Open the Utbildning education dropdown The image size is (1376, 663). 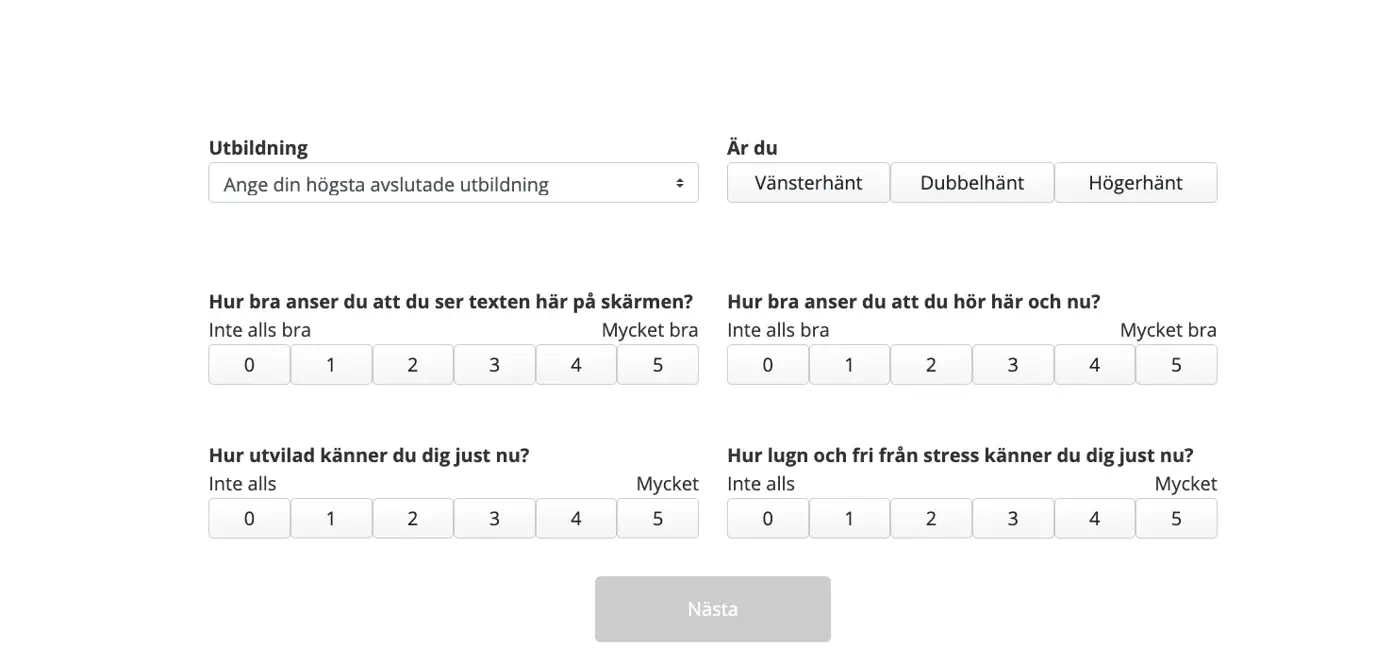click(x=453, y=184)
